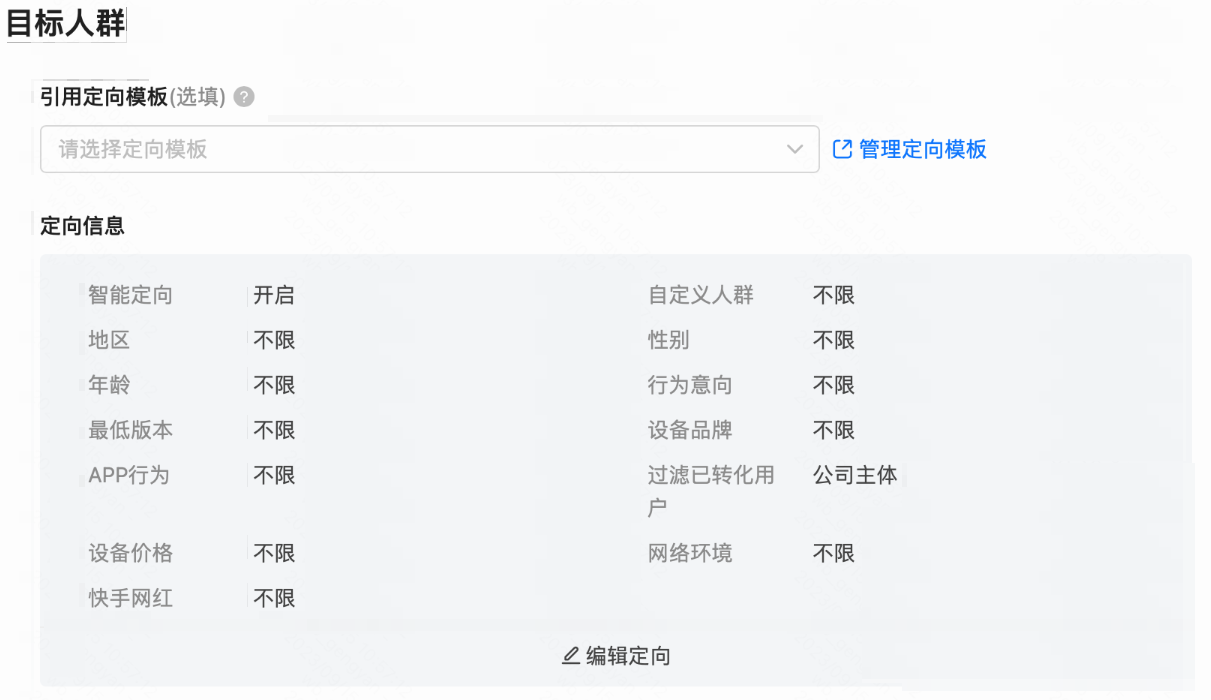1211x700 pixels.
Task: Expand the targeting template combo box
Action: tap(430, 148)
